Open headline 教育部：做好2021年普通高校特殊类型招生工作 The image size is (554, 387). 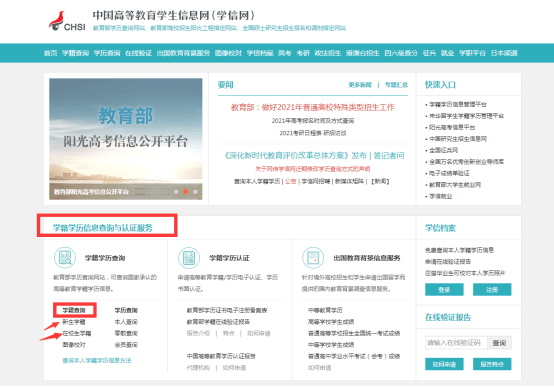tap(313, 107)
